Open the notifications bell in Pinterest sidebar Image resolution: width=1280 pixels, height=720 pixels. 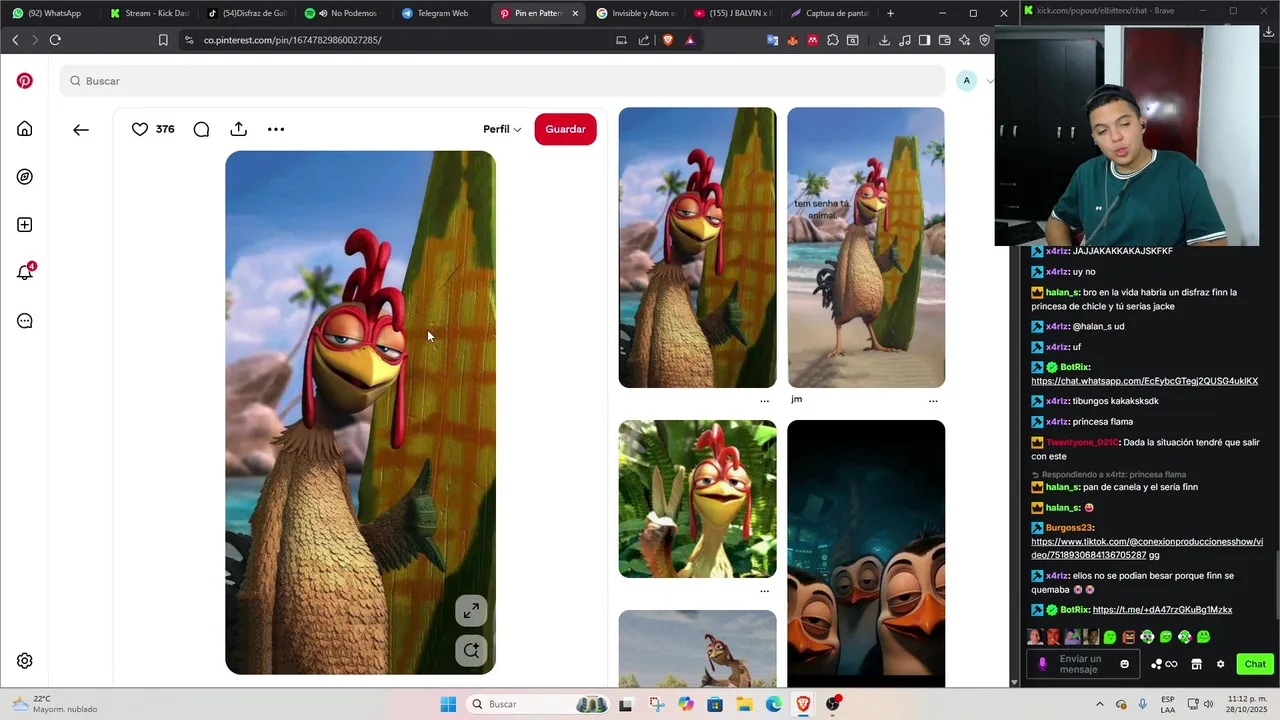(25, 272)
